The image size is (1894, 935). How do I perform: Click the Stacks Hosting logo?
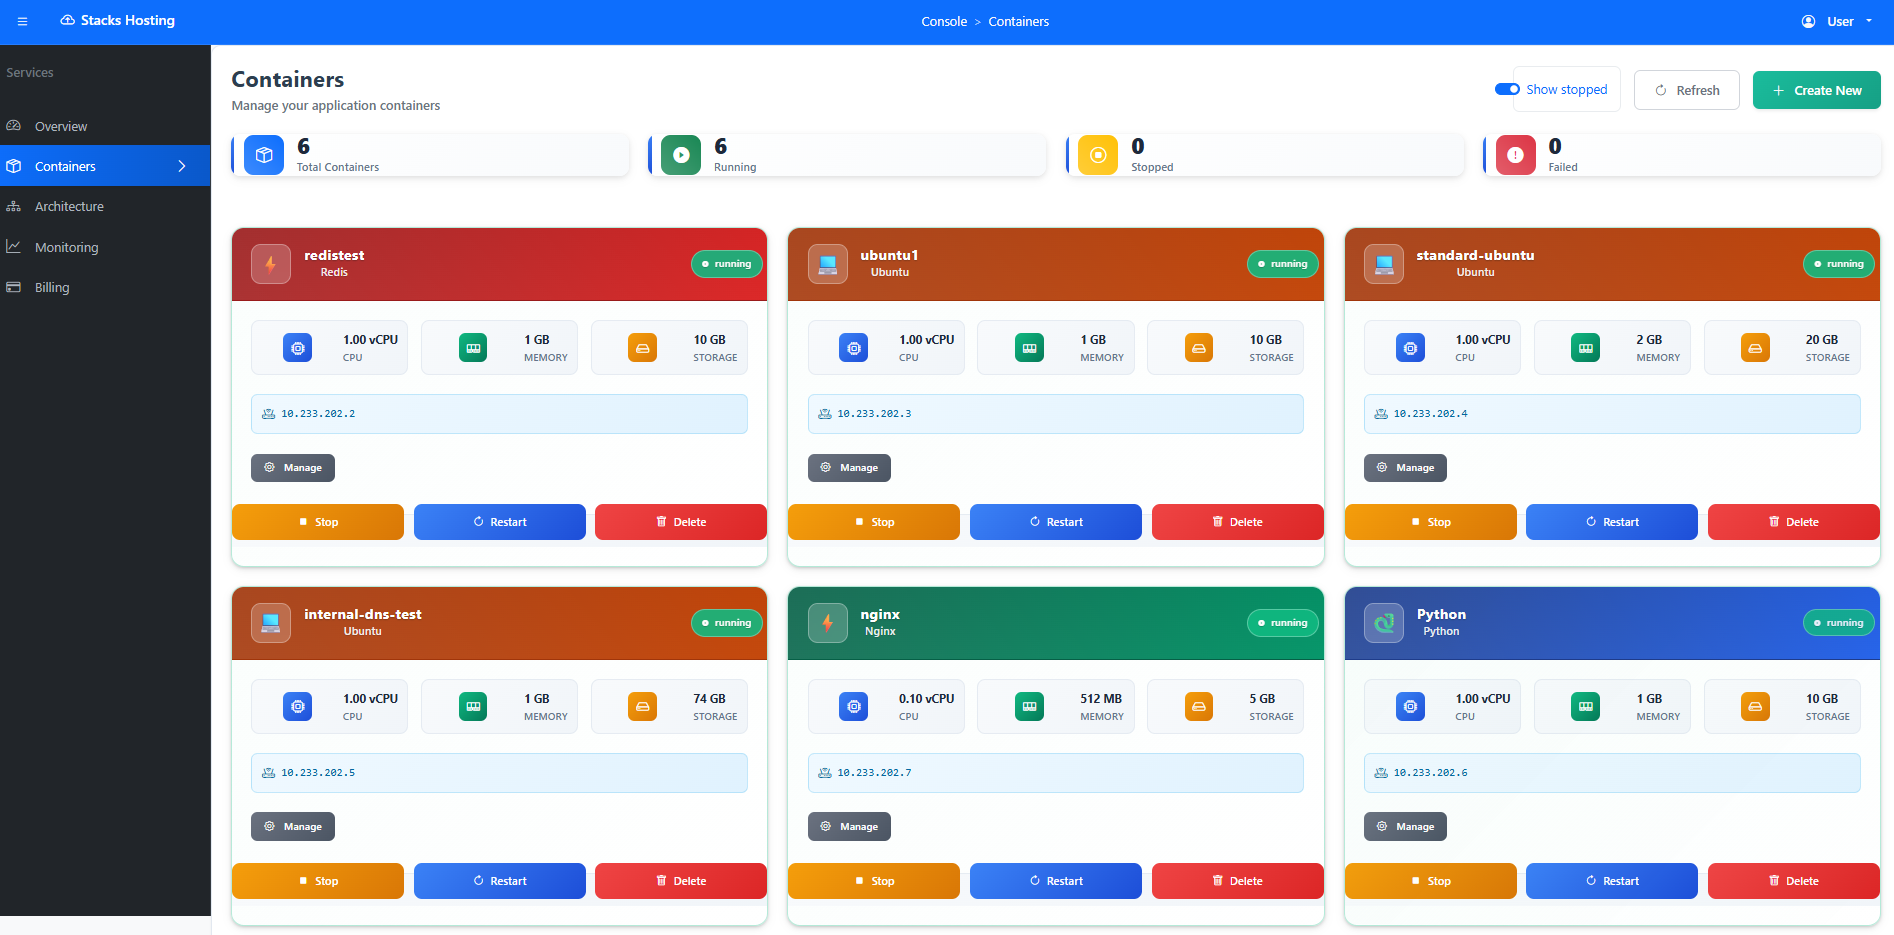(x=117, y=20)
